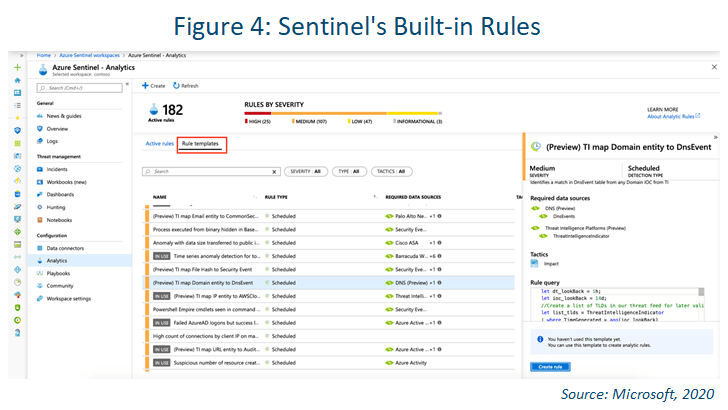Collapse the rule details pane
Image resolution: width=728 pixels, height=410 pixels.
point(715,137)
